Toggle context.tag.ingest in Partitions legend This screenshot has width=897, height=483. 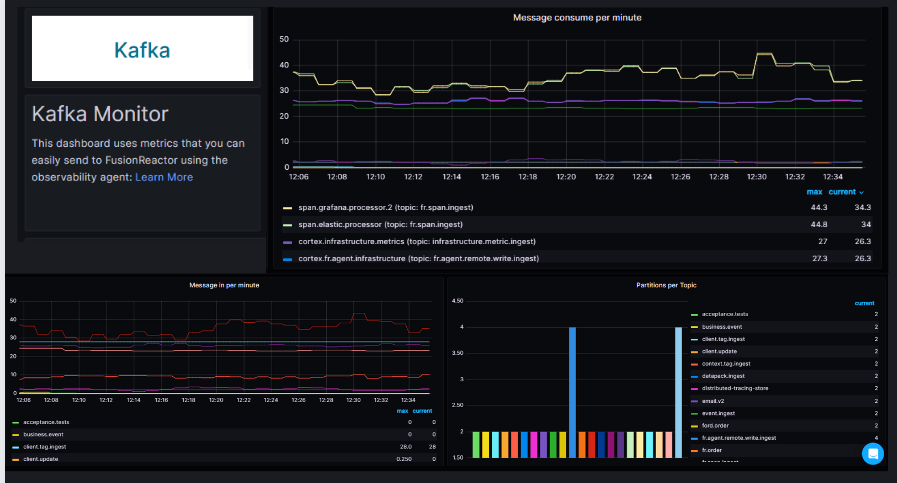pyautogui.click(x=726, y=363)
